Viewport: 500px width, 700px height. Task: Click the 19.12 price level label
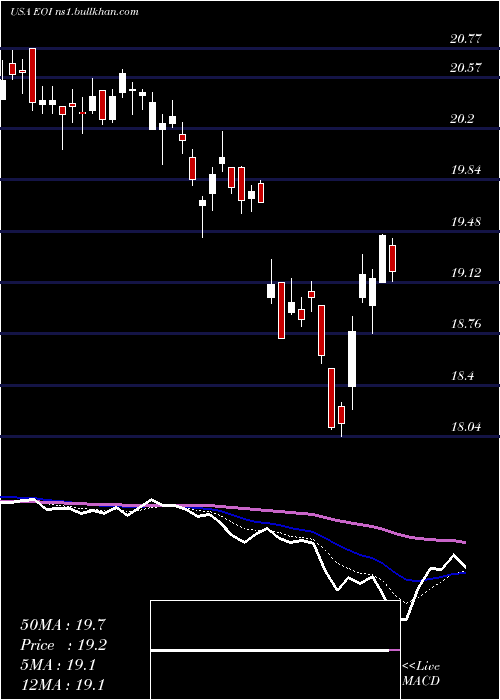click(x=466, y=273)
